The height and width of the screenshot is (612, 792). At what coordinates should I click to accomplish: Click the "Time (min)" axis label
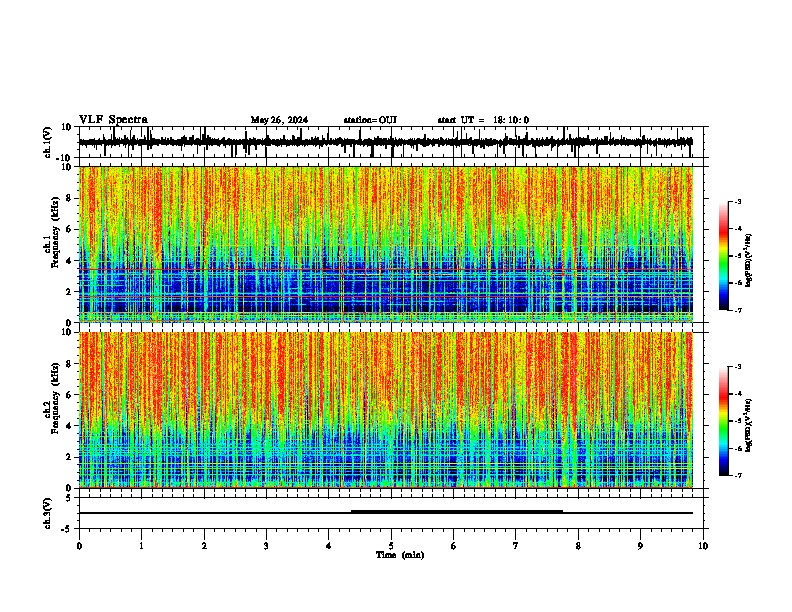pyautogui.click(x=400, y=555)
